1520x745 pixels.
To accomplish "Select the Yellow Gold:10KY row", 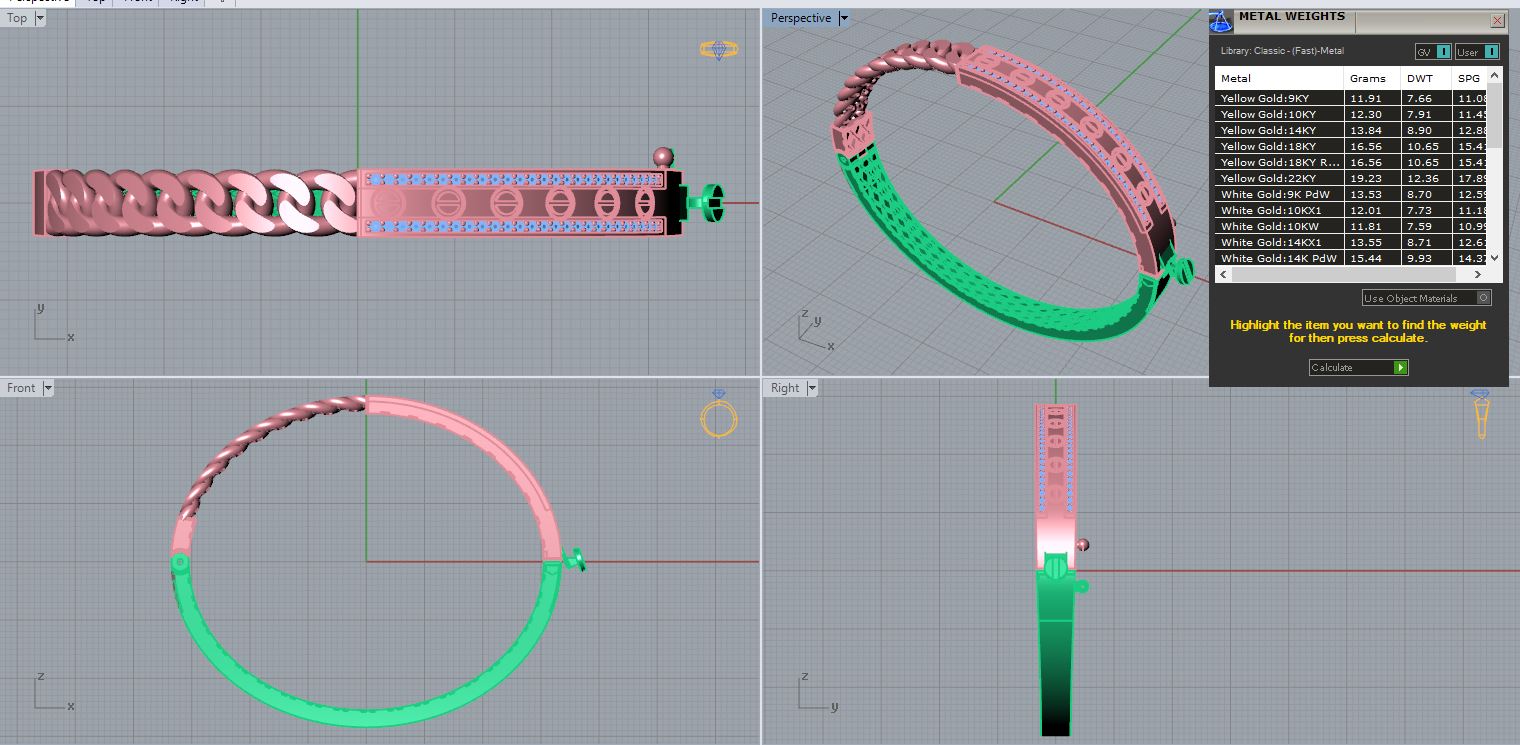I will tap(1351, 114).
